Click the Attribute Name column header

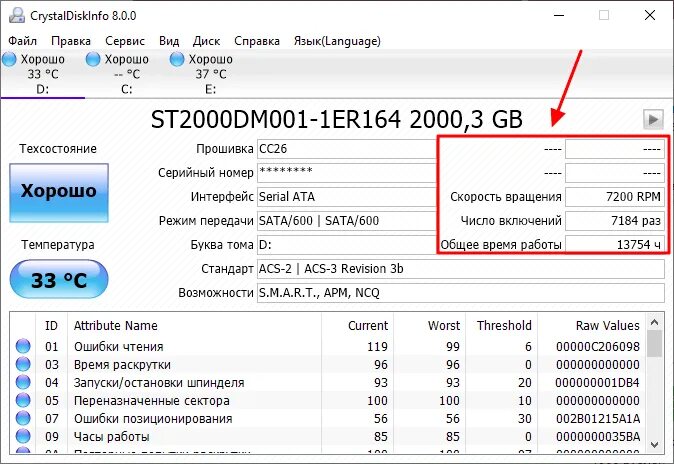click(194, 326)
